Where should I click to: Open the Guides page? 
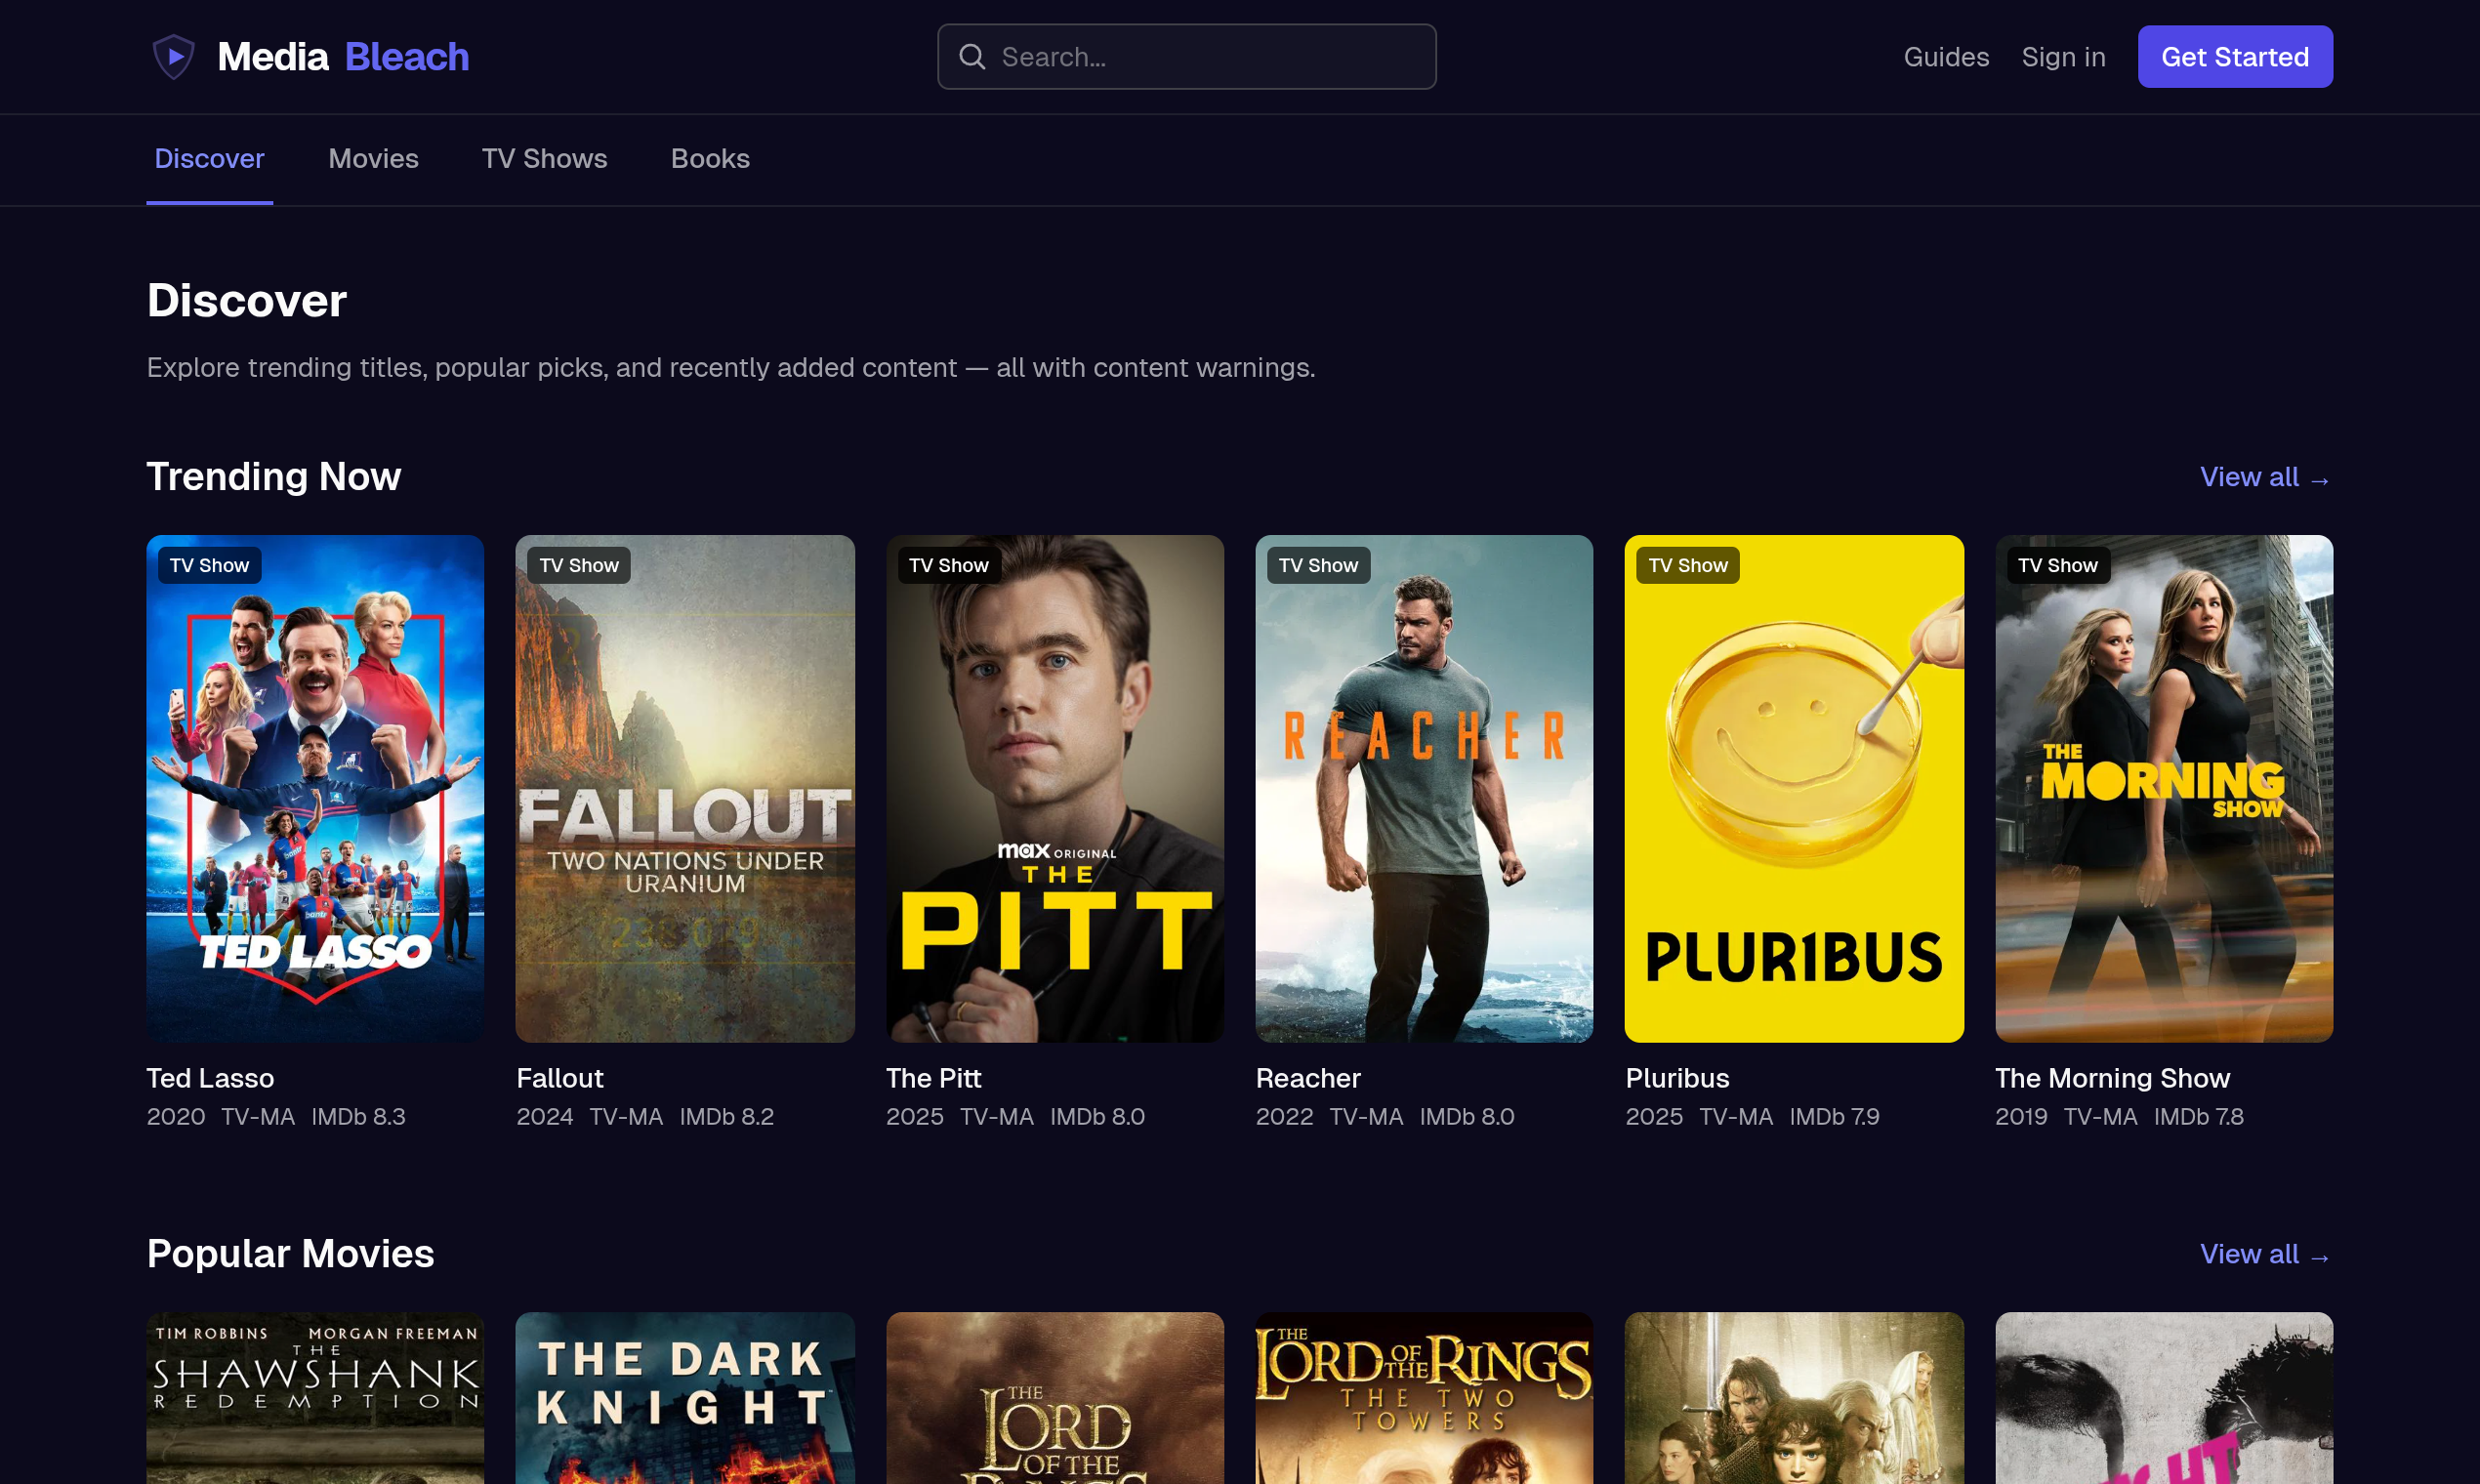(1946, 56)
